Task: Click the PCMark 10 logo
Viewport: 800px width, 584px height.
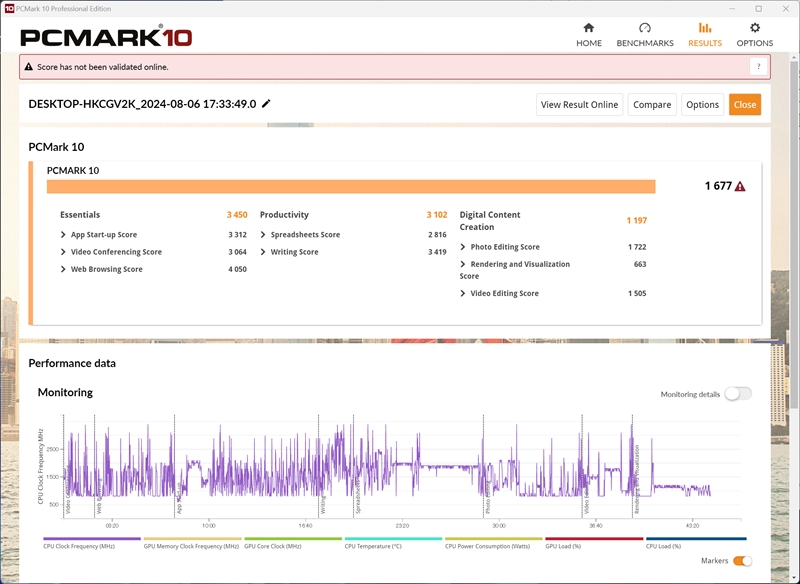Action: [x=106, y=37]
